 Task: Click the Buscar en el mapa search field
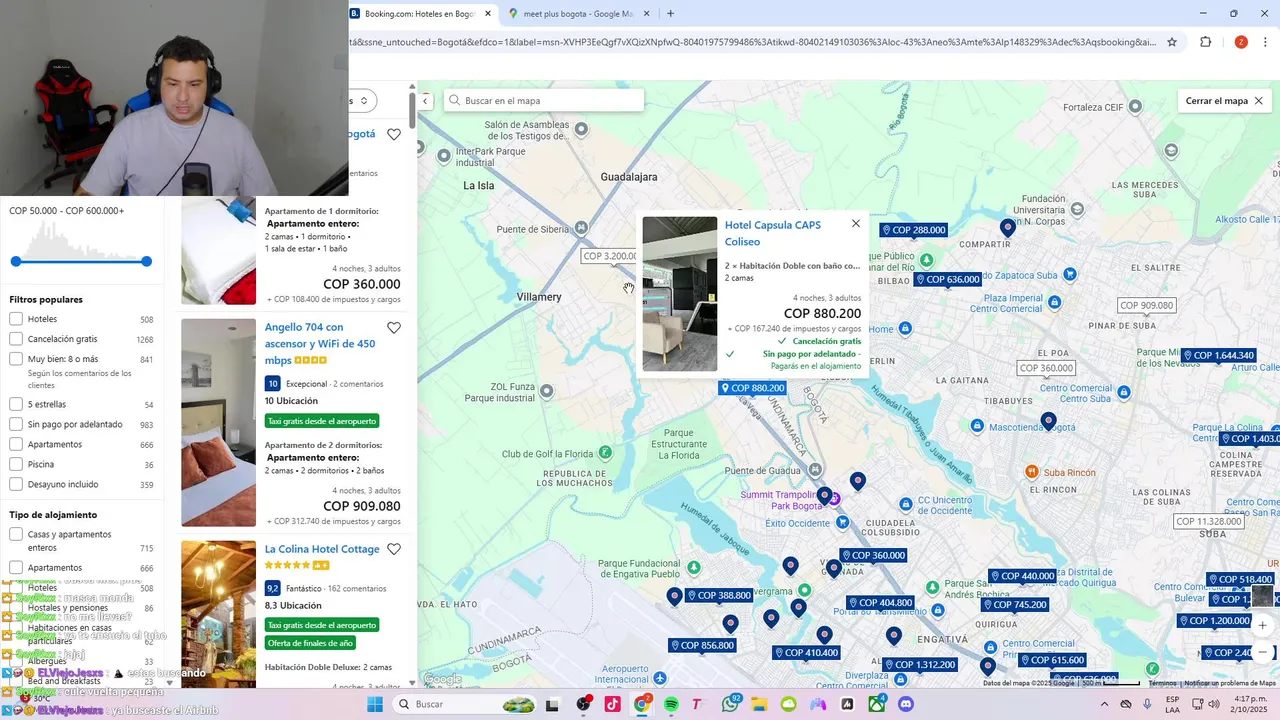(544, 101)
